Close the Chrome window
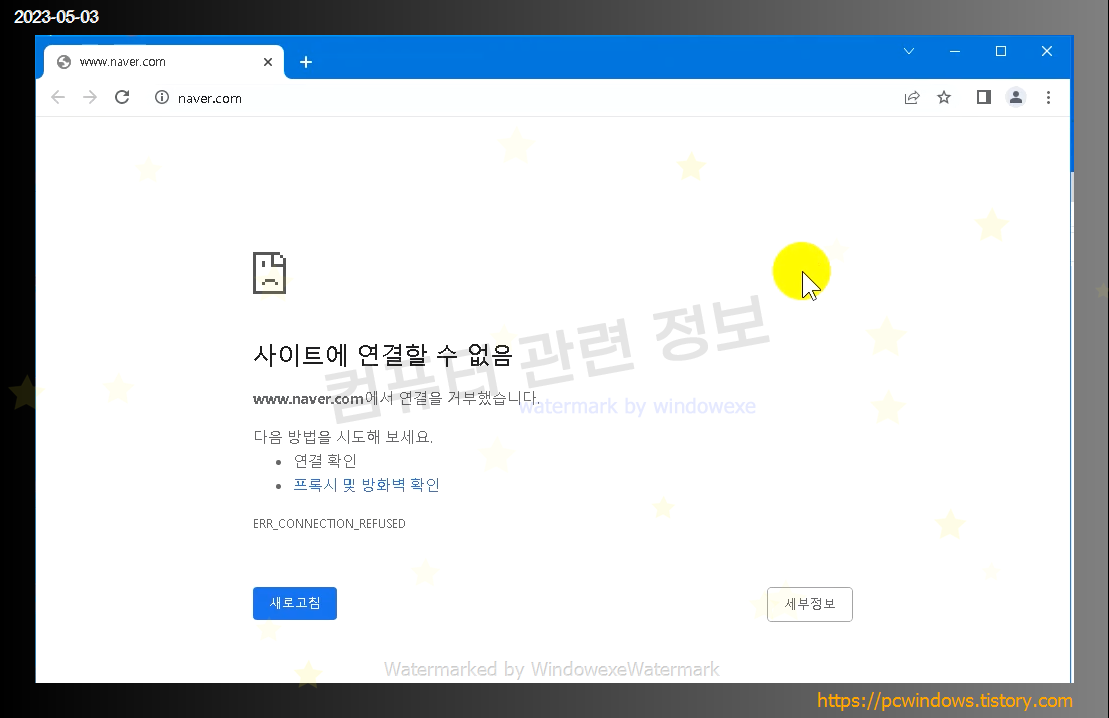The image size is (1109, 718). coord(1047,51)
